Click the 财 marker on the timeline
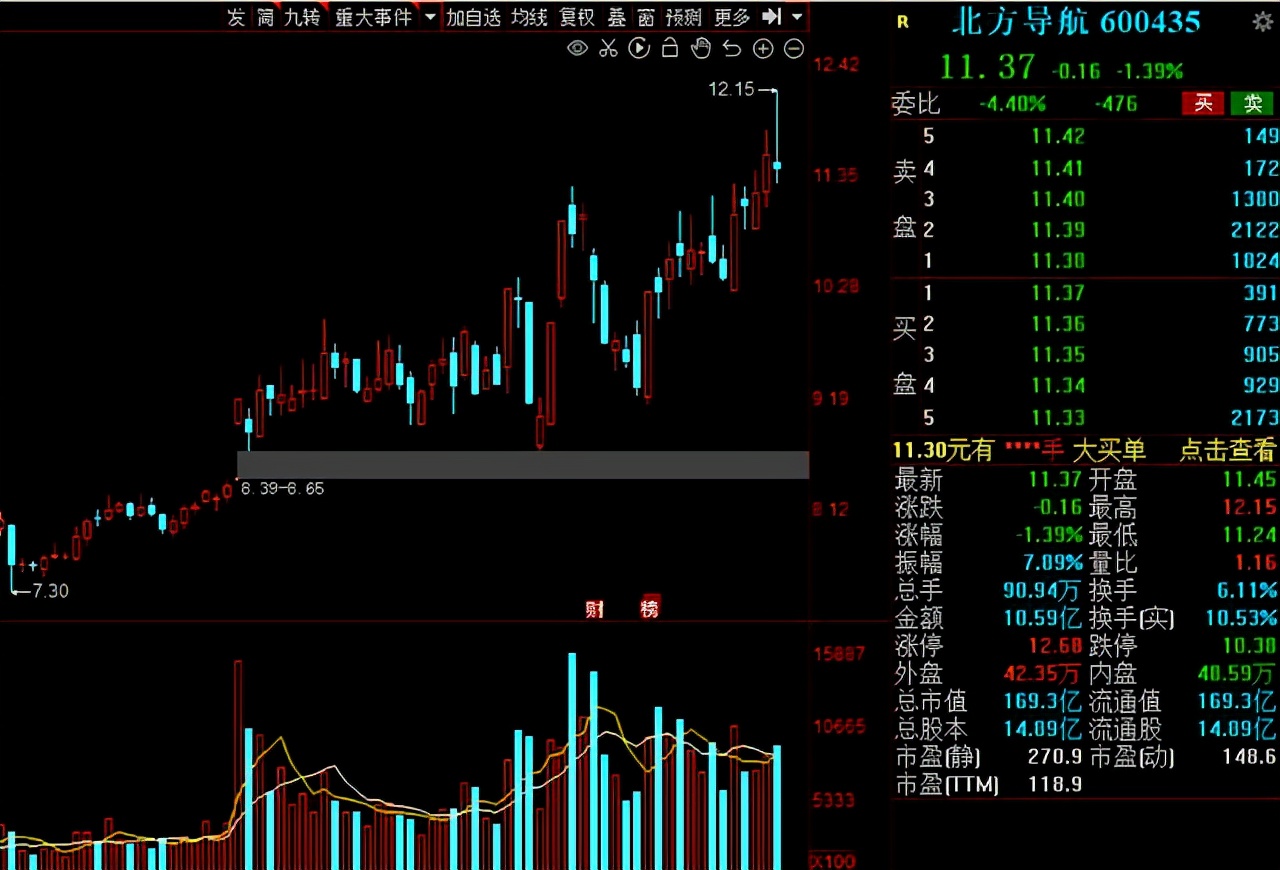The image size is (1280, 870). coord(595,608)
